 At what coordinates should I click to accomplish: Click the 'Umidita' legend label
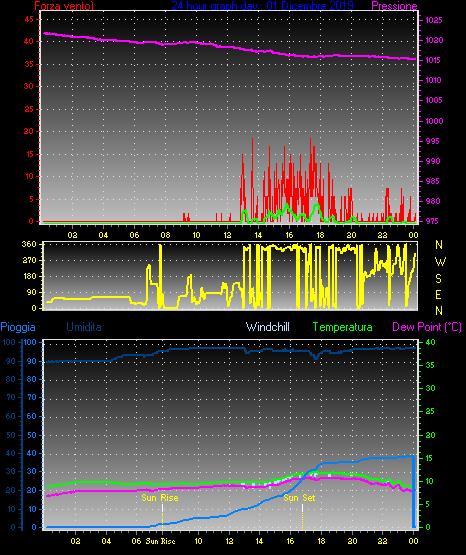coord(84,327)
